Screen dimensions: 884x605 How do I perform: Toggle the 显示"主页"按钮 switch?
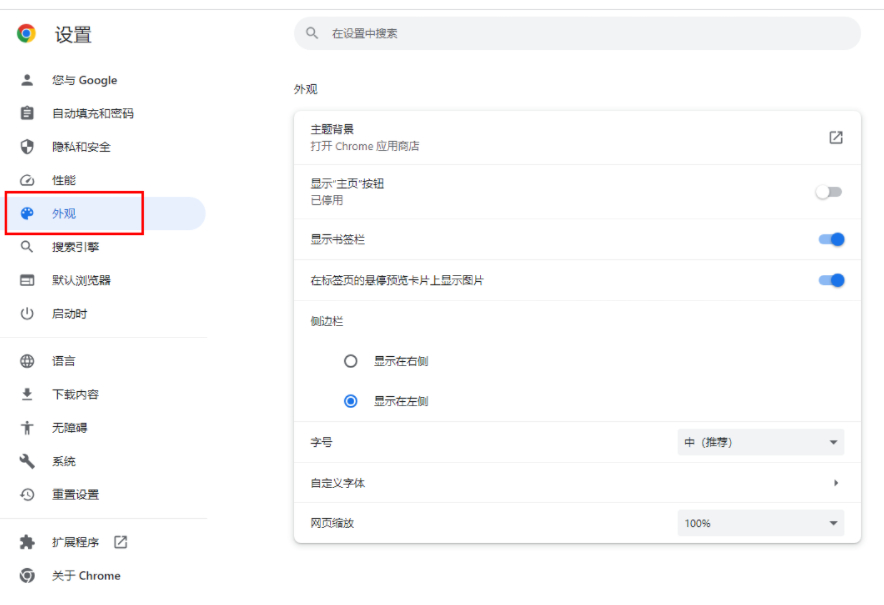click(x=829, y=192)
